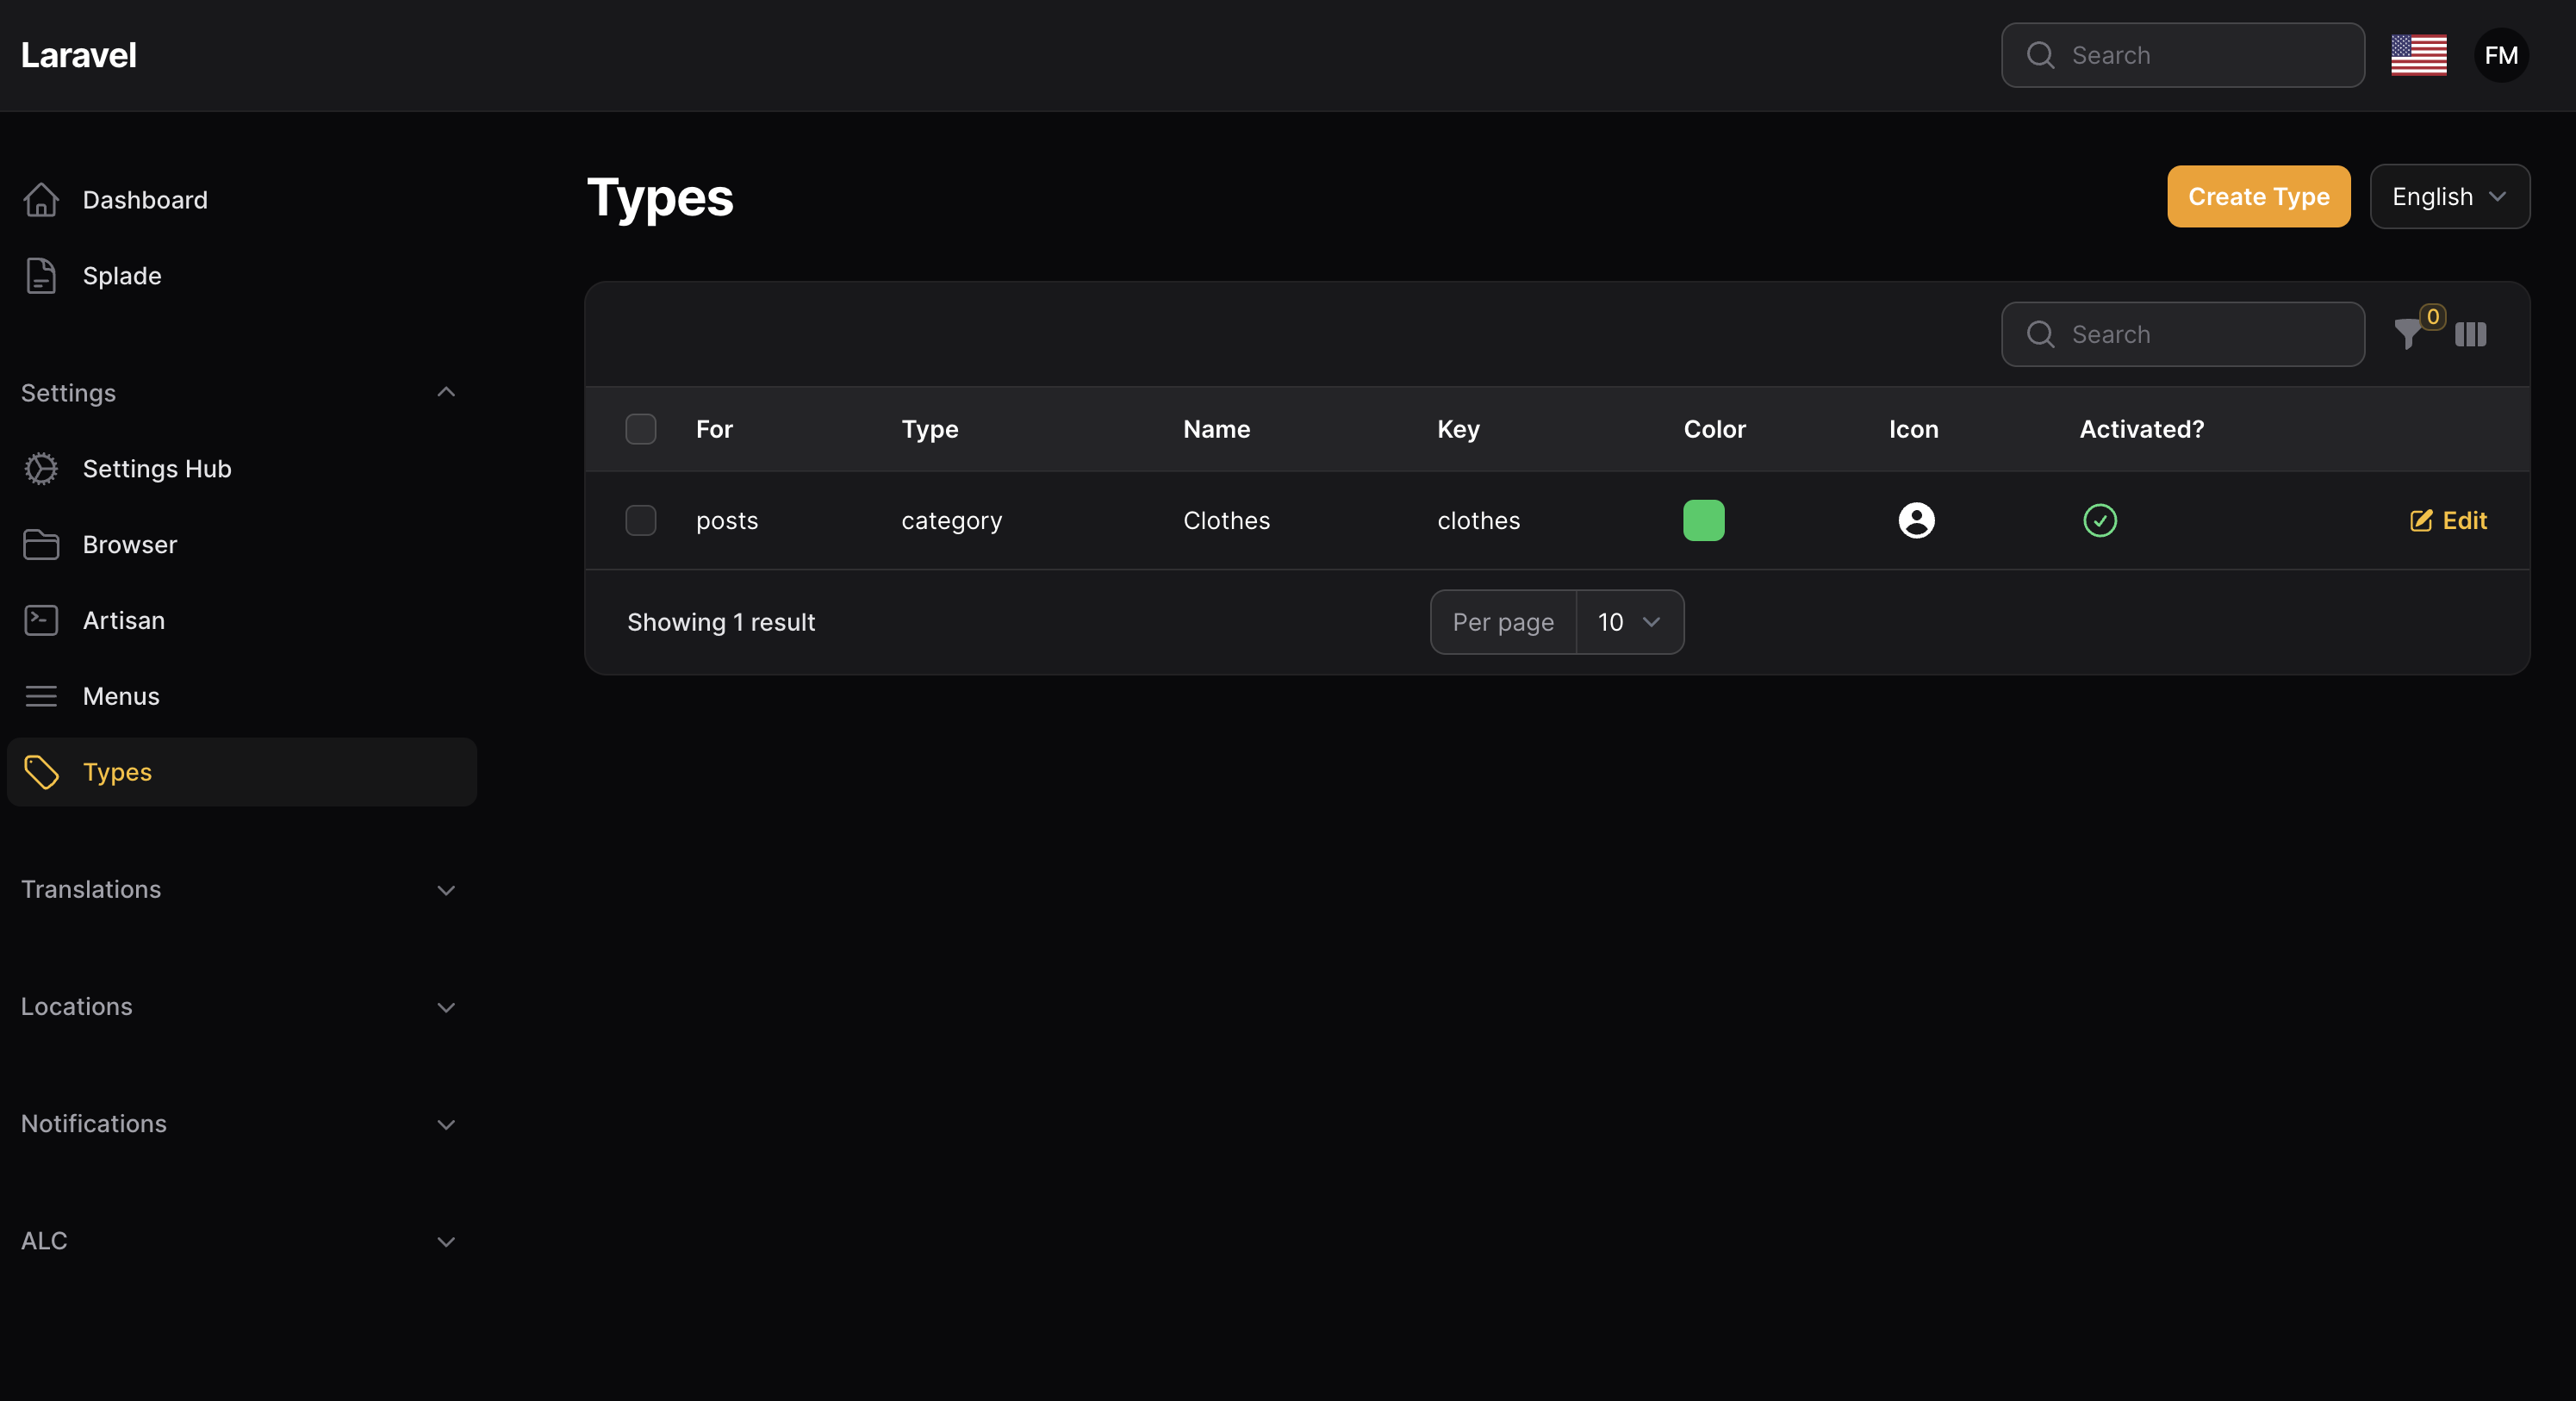2576x1401 pixels.
Task: Check the posts row checkbox
Action: coord(640,520)
